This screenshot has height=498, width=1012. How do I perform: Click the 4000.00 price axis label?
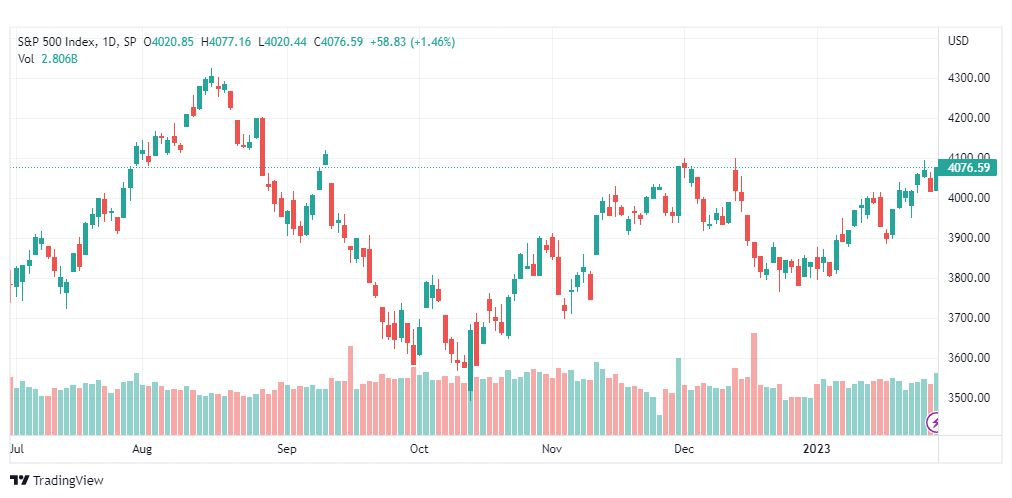(x=968, y=198)
